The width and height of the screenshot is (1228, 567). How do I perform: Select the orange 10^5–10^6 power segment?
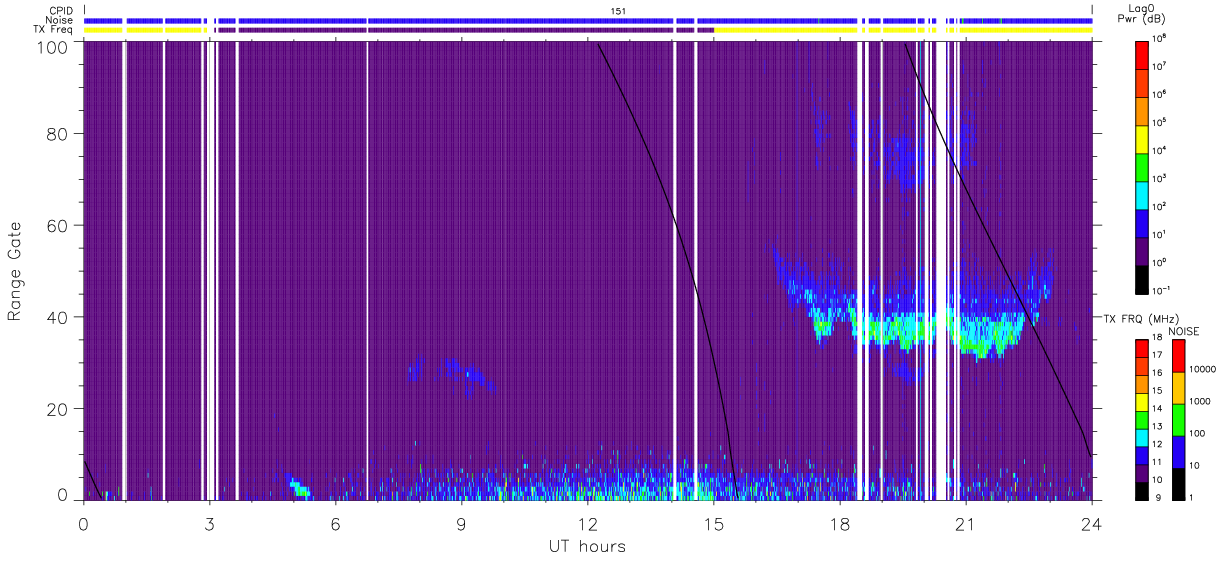click(x=1142, y=110)
